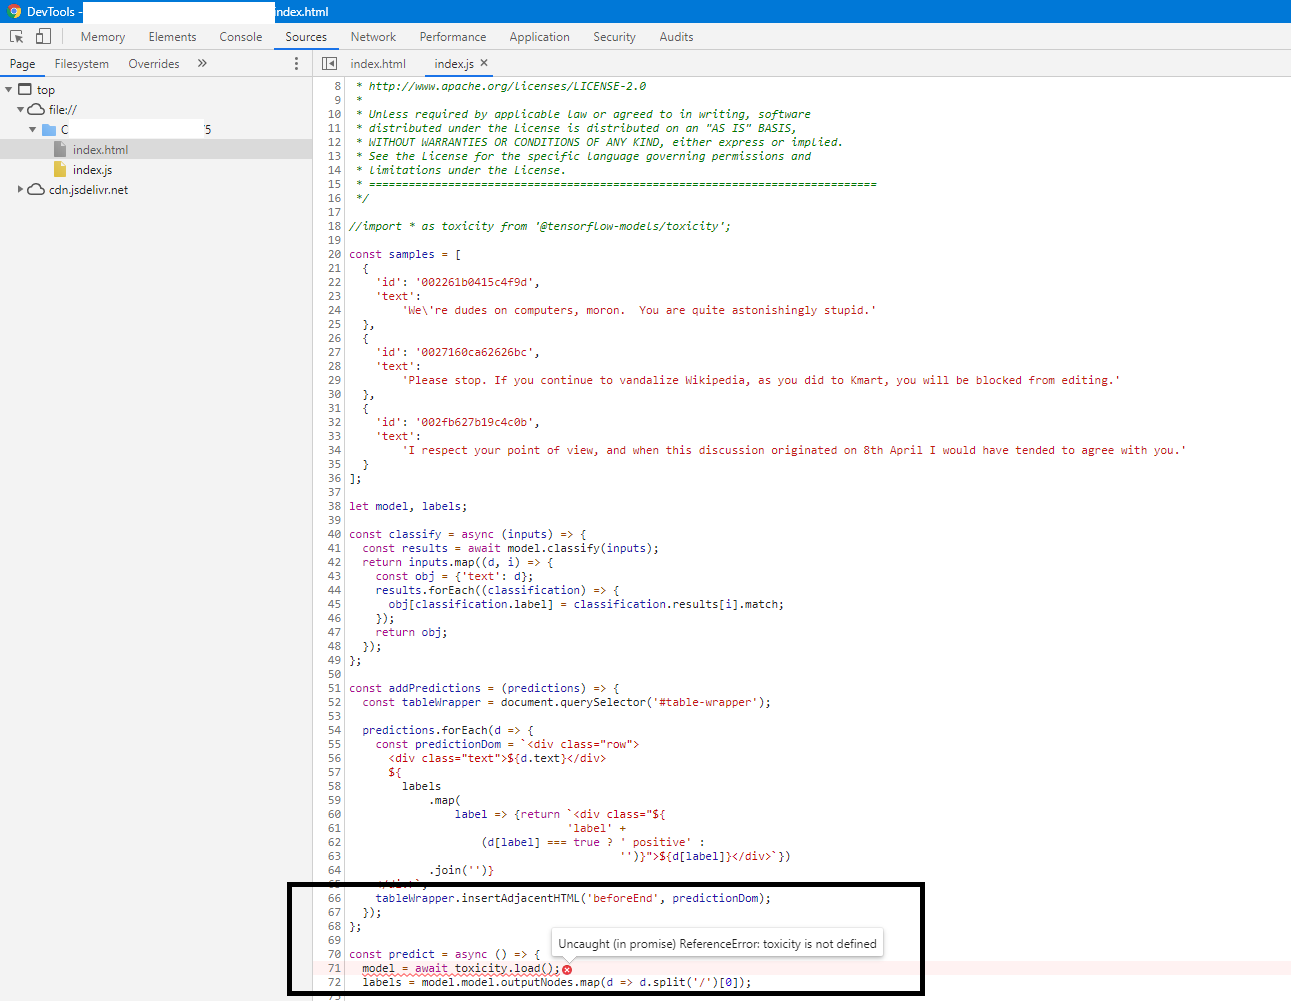Click the Chrome DevTools title bar icon
This screenshot has height=1001, width=1291.
click(14, 11)
